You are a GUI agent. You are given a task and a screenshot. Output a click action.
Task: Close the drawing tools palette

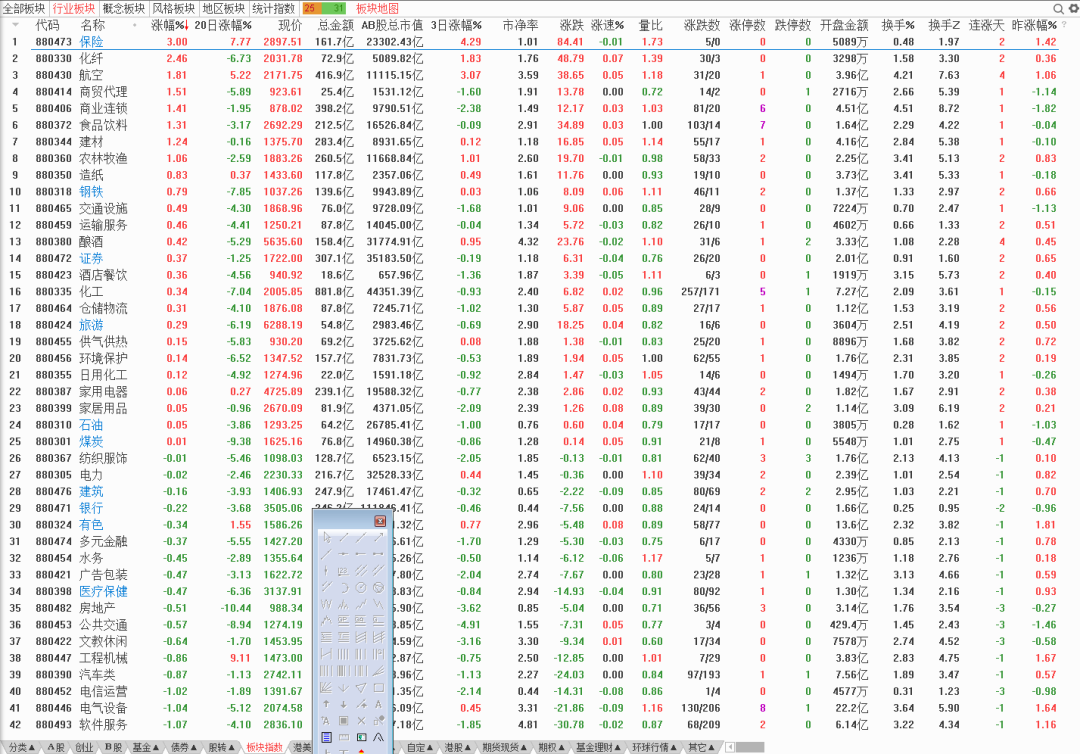coord(380,521)
